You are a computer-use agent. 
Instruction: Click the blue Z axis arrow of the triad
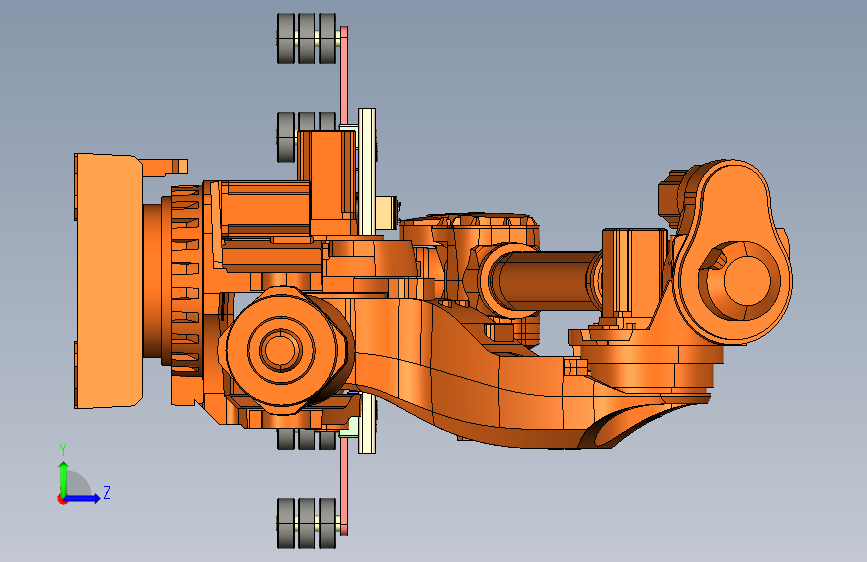coord(83,498)
